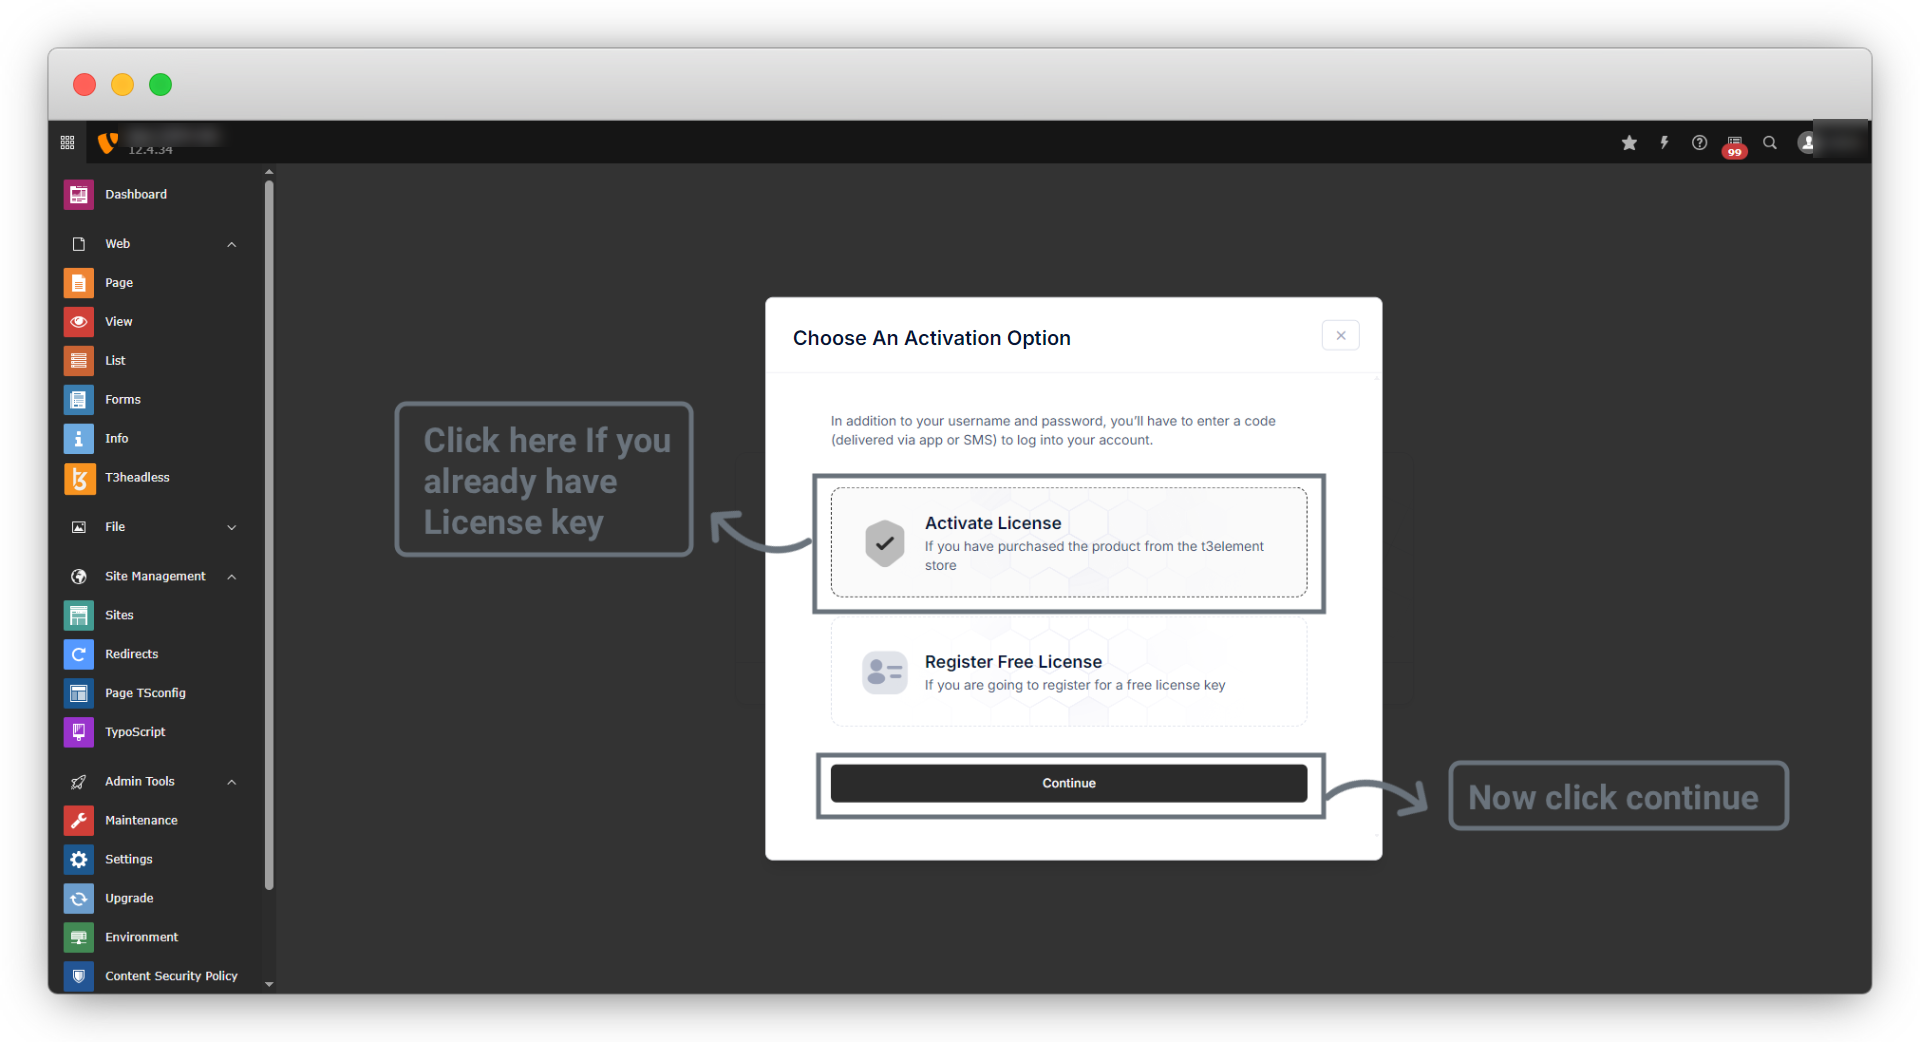Open the Page TSconfig module
The image size is (1920, 1042).
pyautogui.click(x=145, y=693)
